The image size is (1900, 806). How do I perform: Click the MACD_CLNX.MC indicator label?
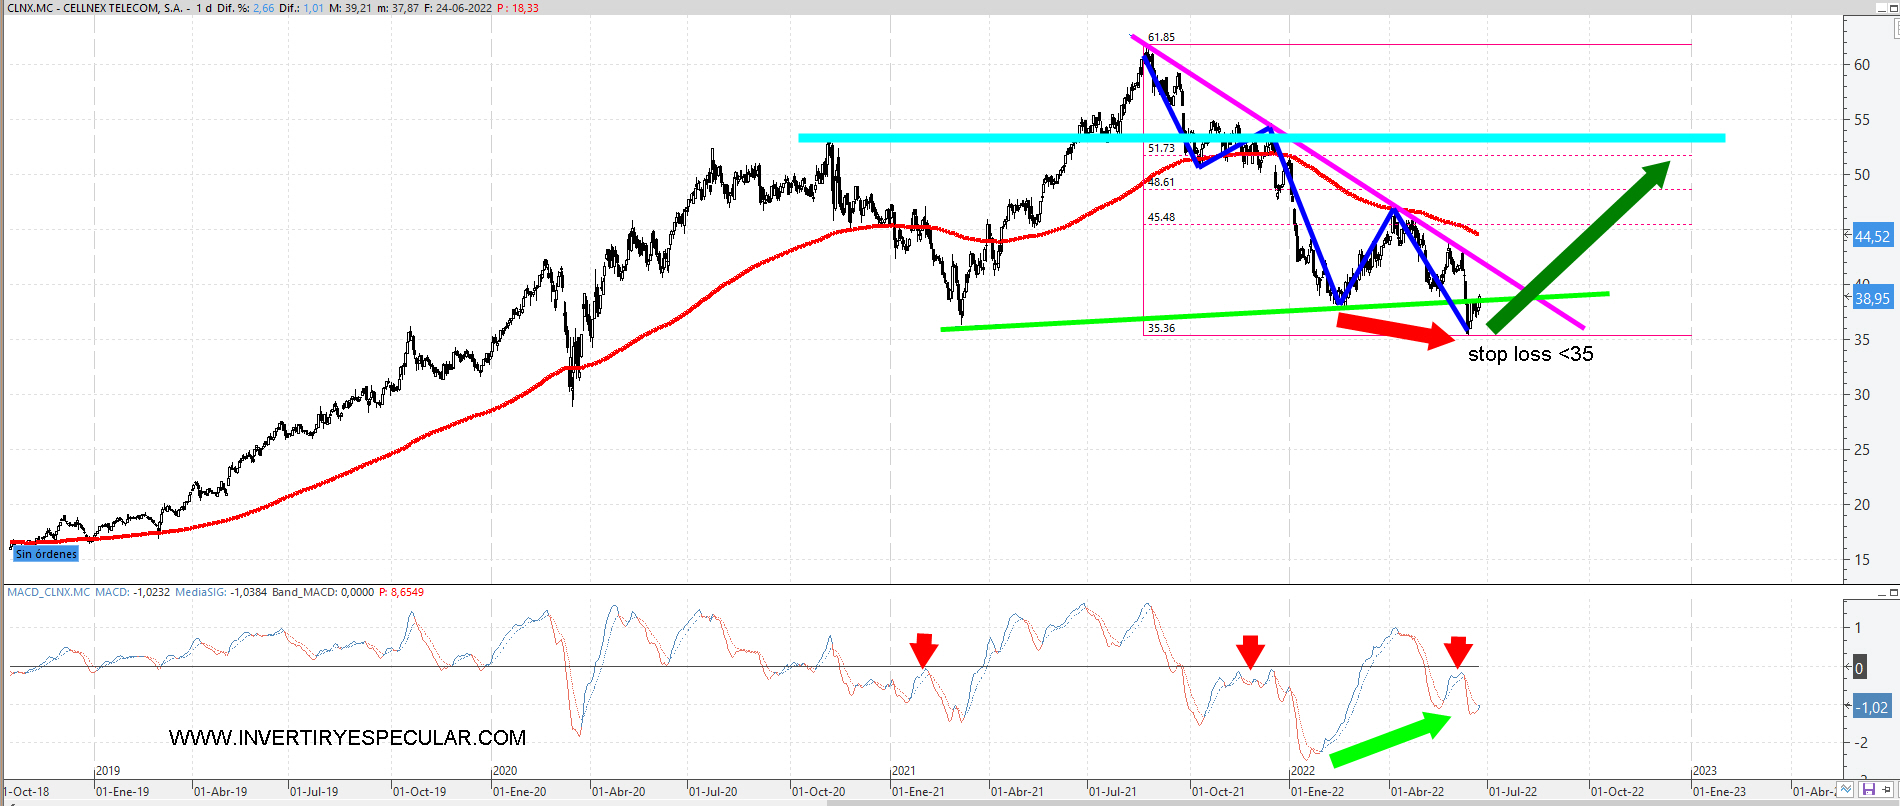pos(48,592)
